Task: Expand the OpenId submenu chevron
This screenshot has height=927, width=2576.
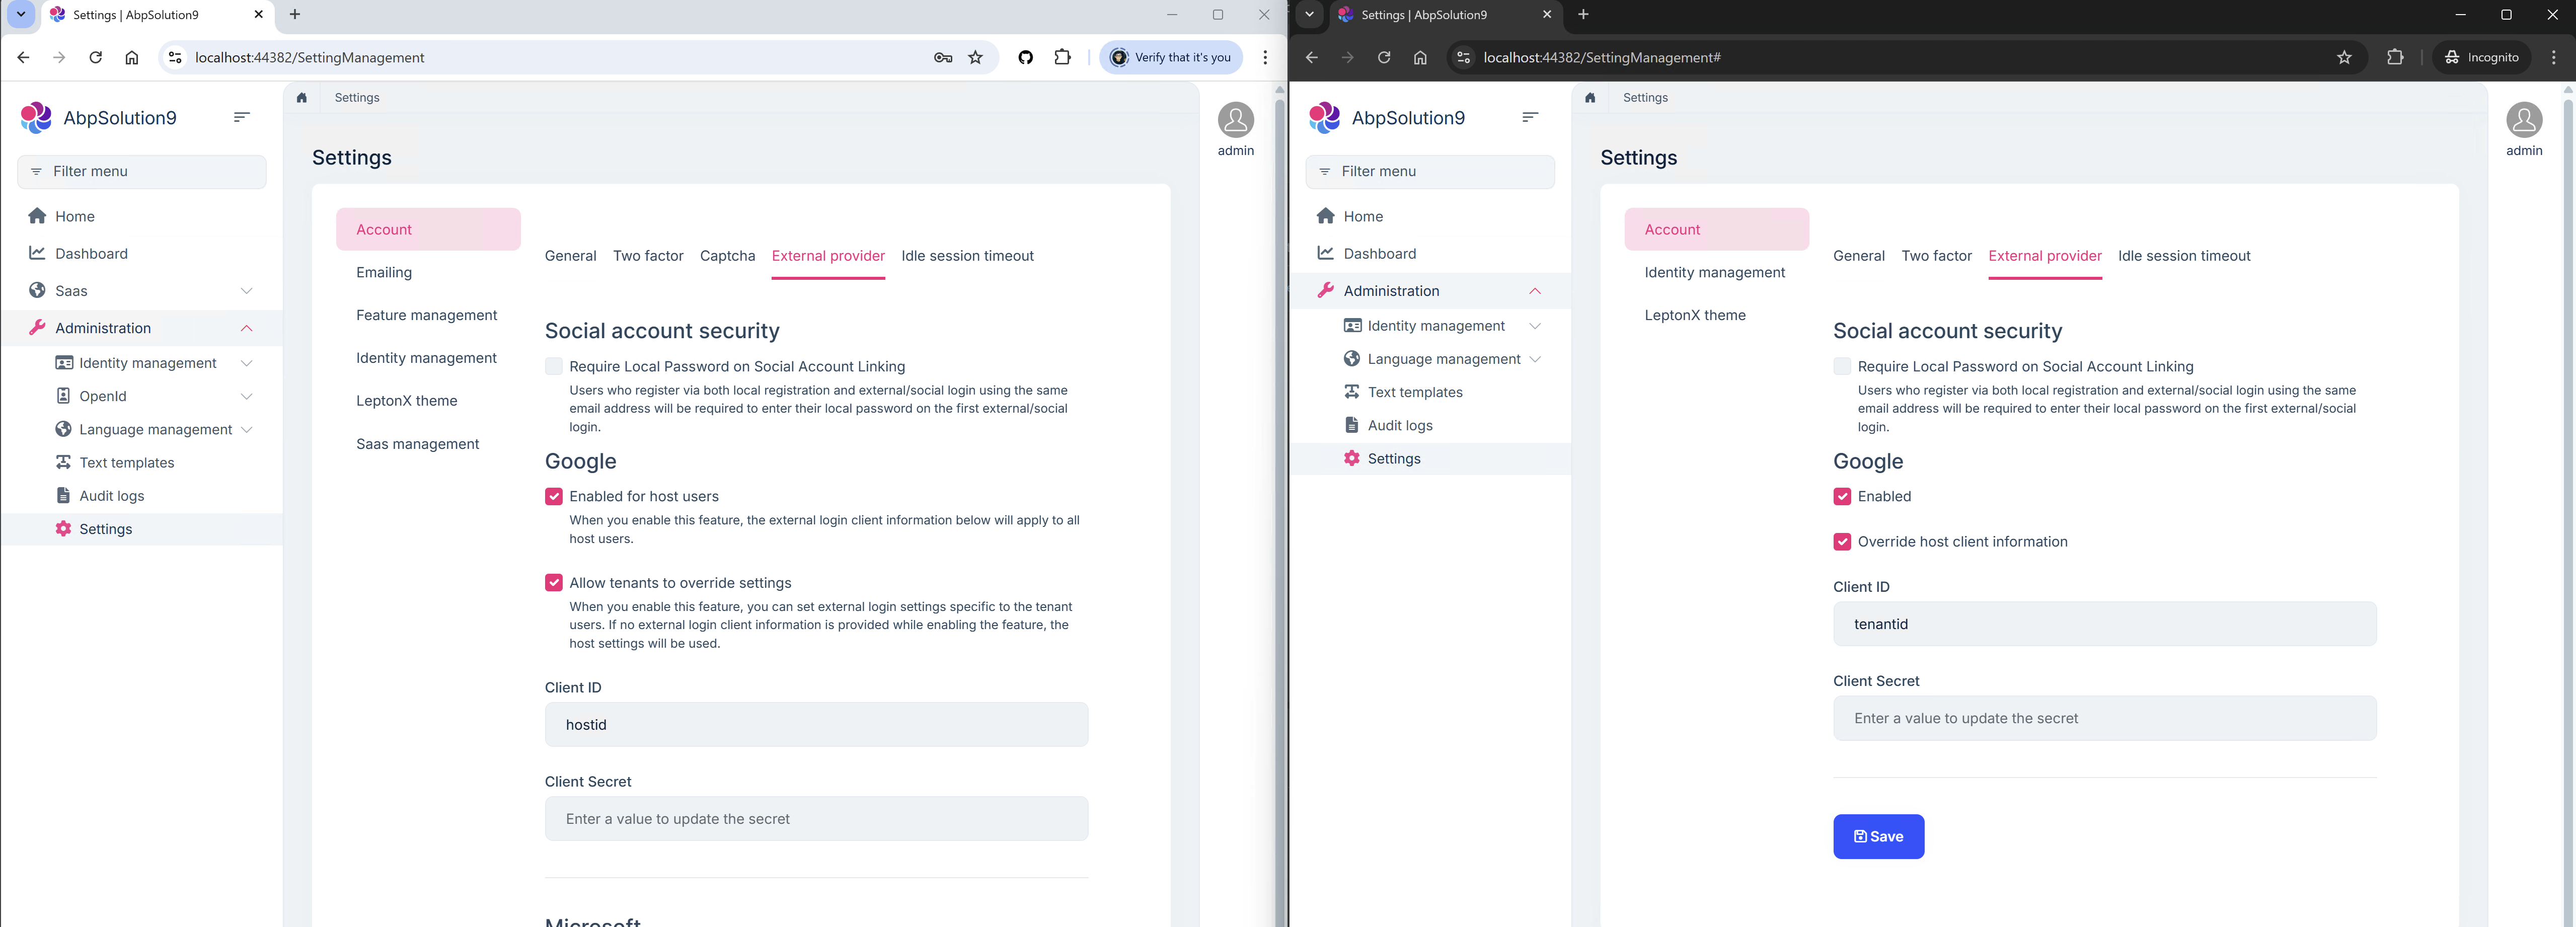Action: [x=246, y=396]
